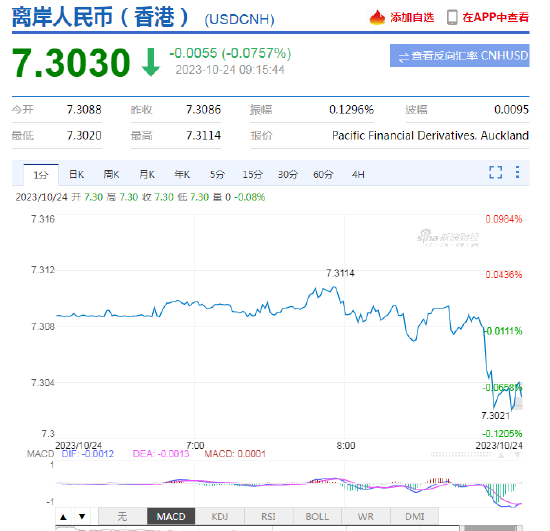Select the MACD indicator tab

pyautogui.click(x=171, y=516)
